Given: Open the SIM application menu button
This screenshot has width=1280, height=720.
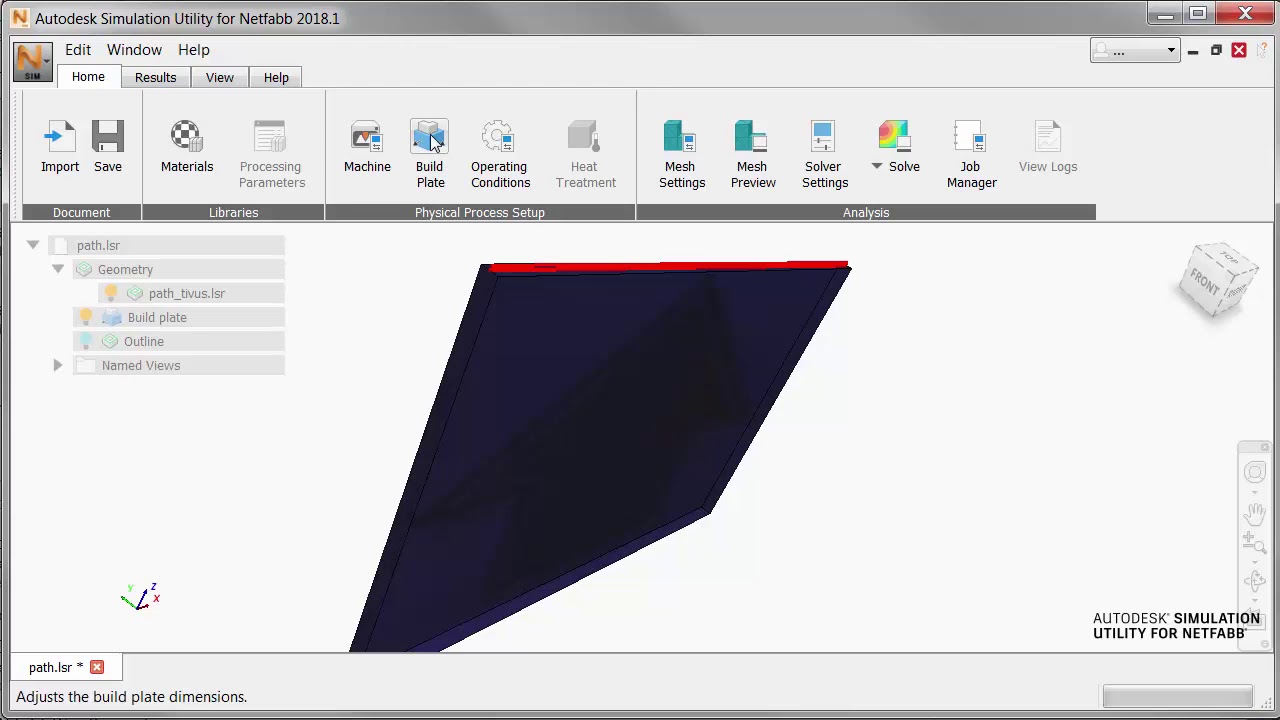Looking at the screenshot, I should pyautogui.click(x=33, y=62).
